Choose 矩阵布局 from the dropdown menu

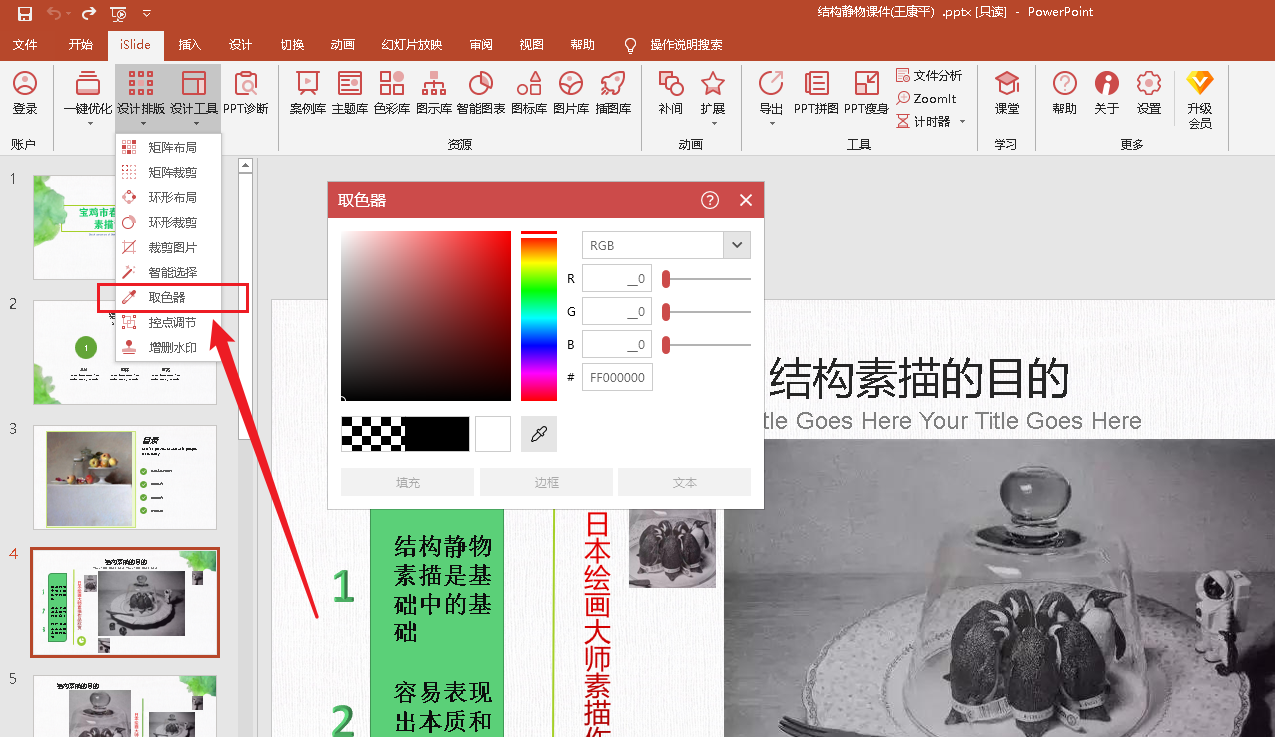coord(168,147)
